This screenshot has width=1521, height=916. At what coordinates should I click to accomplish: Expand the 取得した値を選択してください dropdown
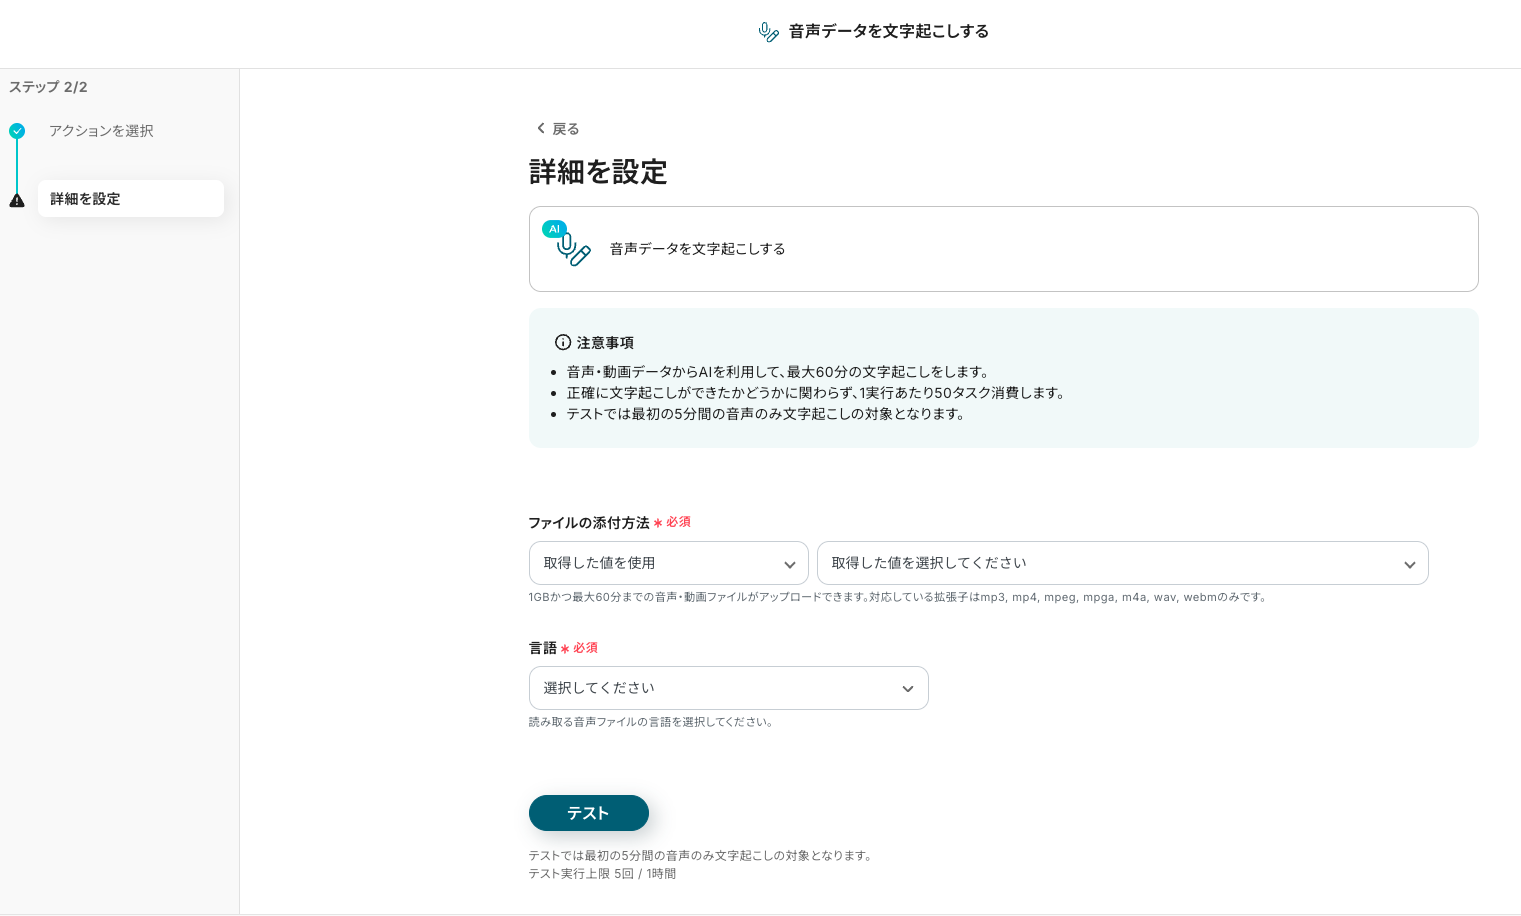tap(1122, 563)
